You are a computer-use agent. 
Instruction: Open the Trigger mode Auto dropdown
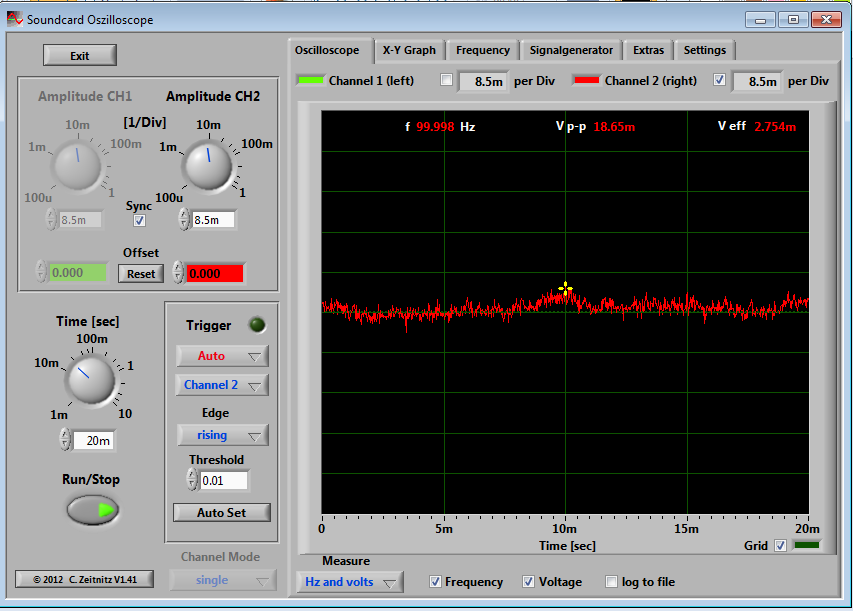click(222, 356)
